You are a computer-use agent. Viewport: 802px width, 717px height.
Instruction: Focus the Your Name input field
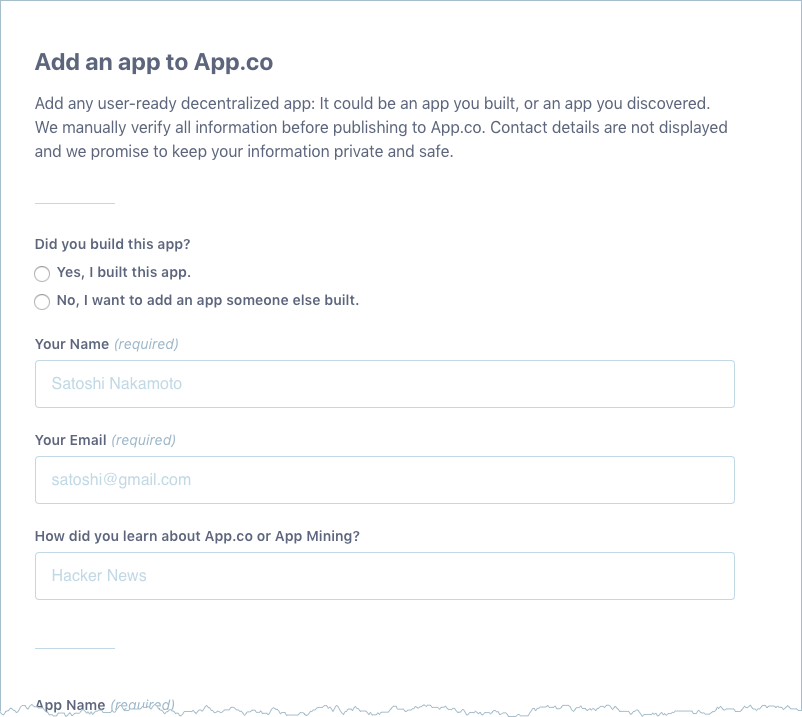click(384, 384)
